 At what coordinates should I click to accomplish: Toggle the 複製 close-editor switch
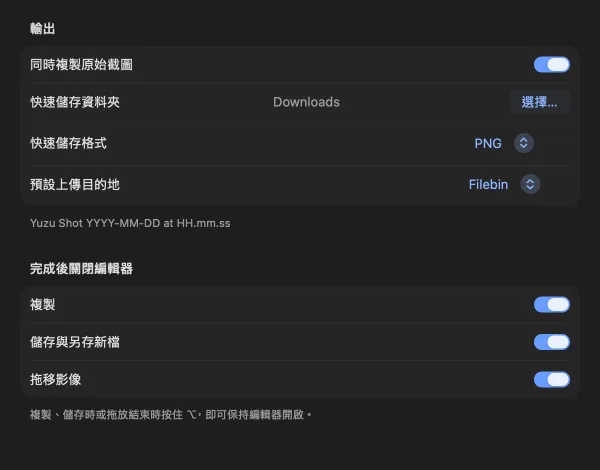(x=552, y=305)
